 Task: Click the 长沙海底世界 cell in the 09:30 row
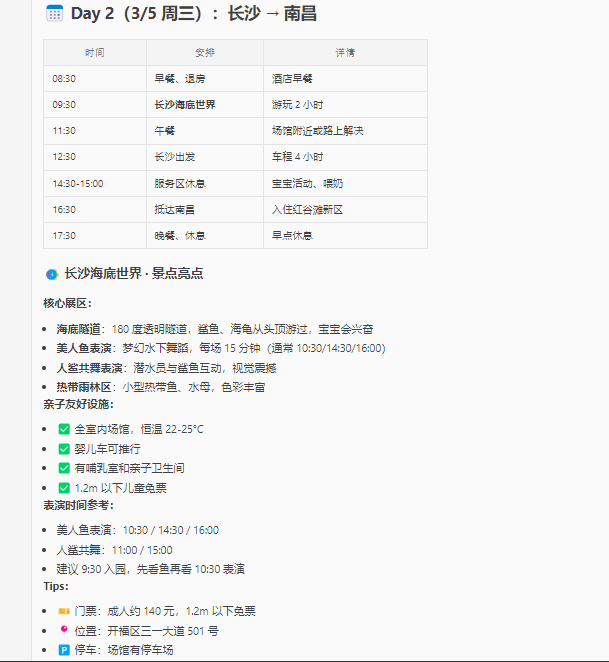coord(184,105)
